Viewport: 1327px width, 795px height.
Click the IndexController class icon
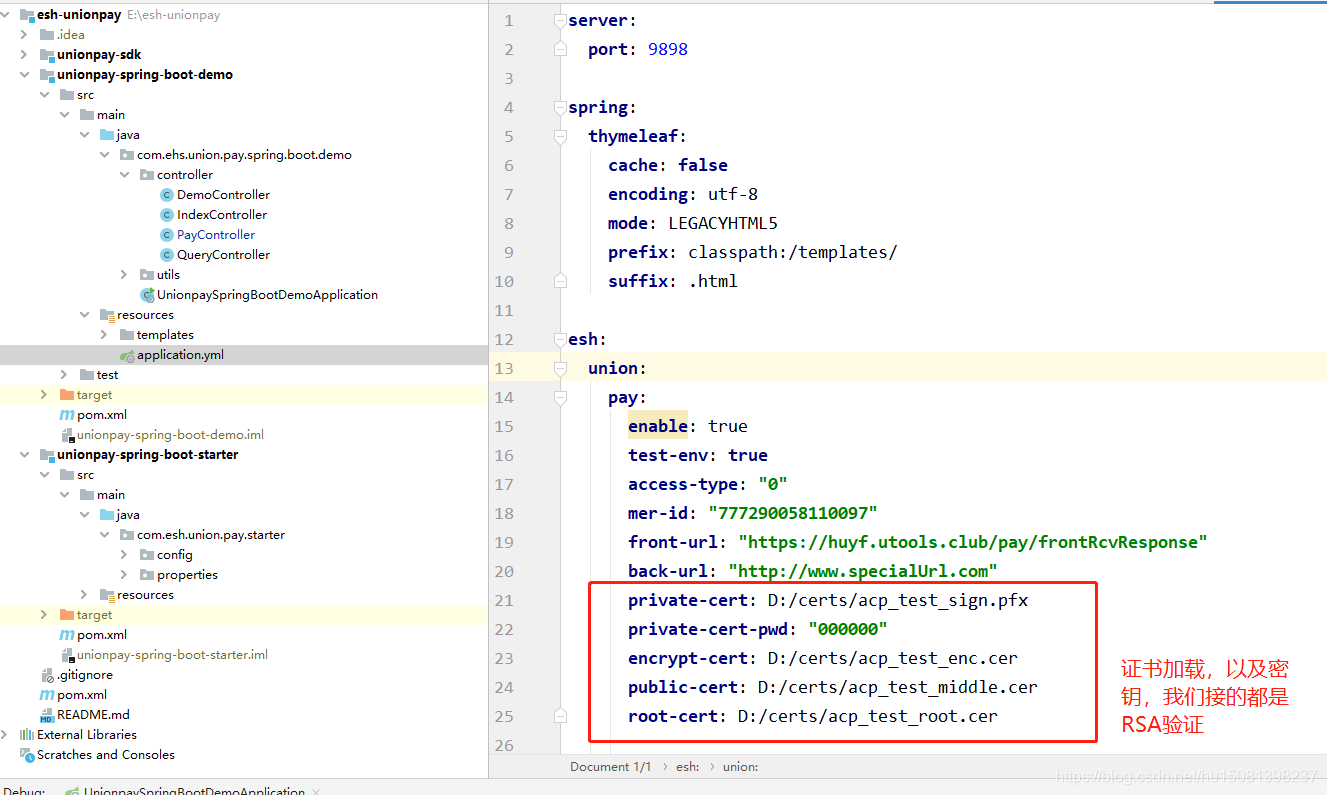[x=167, y=215]
